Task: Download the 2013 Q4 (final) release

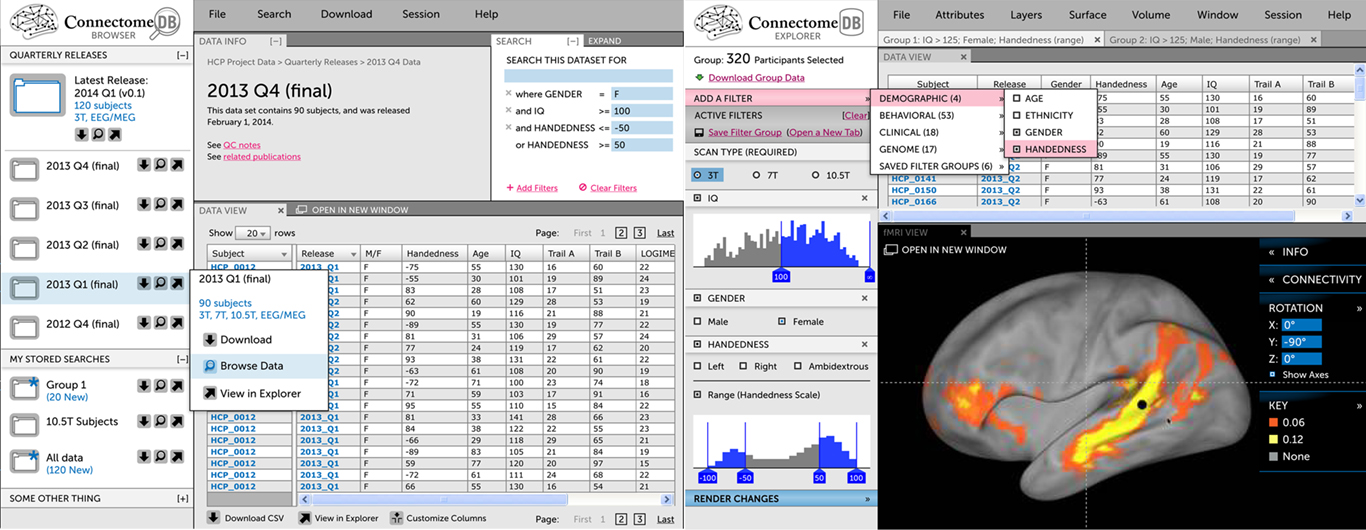Action: [144, 165]
